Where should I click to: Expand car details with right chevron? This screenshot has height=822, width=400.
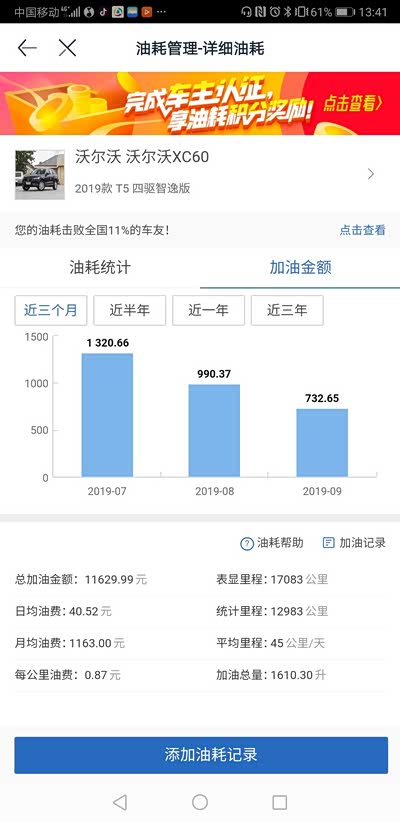click(x=371, y=174)
